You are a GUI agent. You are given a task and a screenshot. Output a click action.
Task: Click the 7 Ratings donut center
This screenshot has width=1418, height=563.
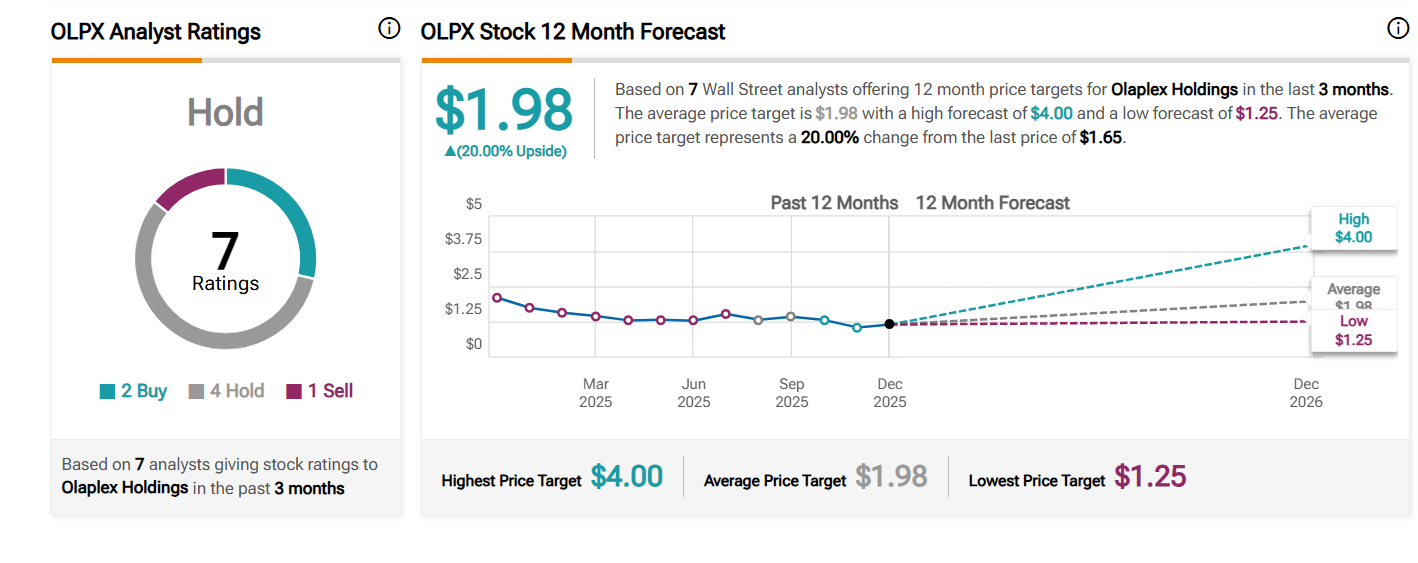coord(226,261)
